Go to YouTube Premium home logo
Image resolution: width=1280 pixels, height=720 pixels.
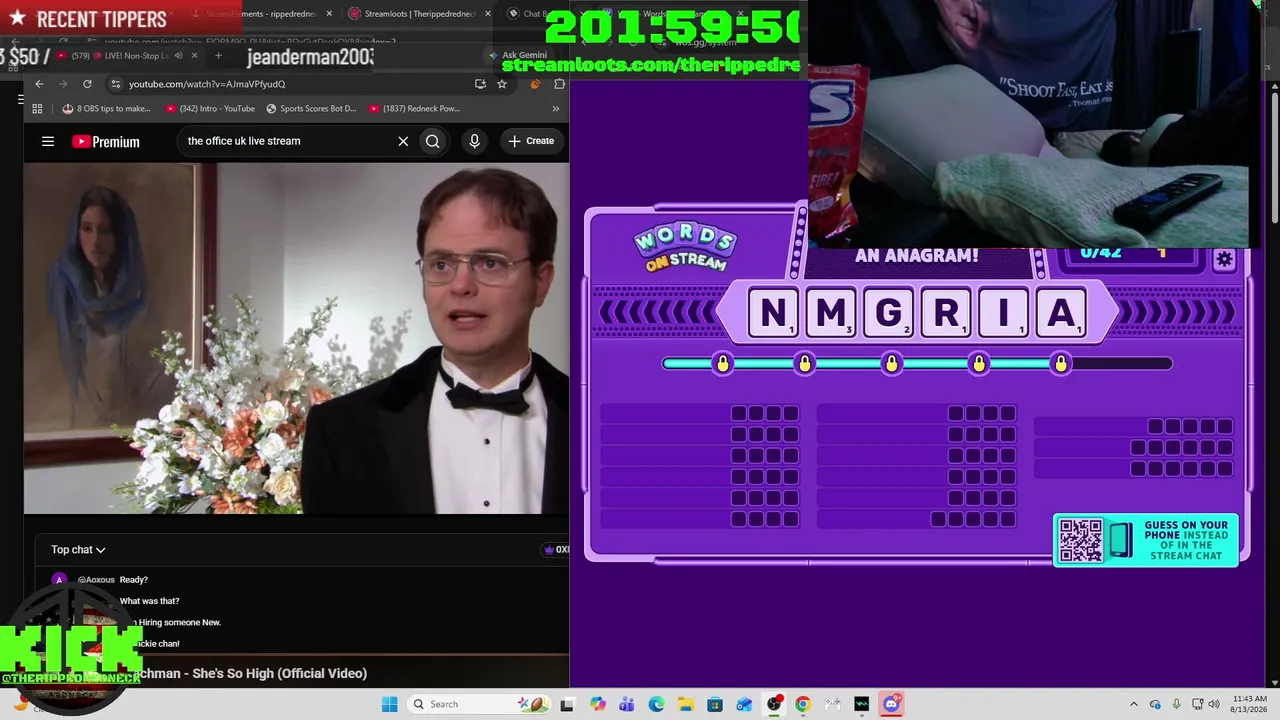[106, 141]
